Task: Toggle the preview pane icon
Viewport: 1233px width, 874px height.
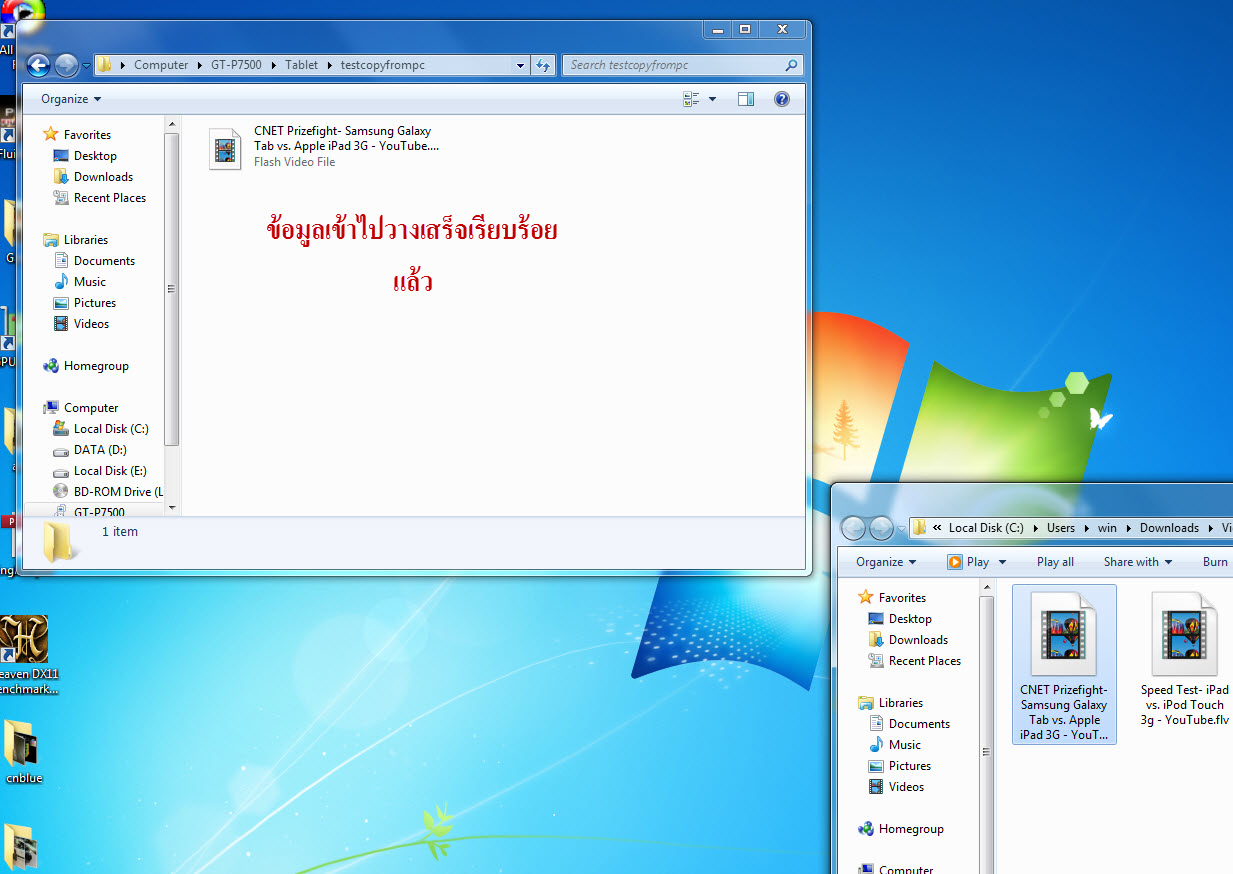Action: 745,99
